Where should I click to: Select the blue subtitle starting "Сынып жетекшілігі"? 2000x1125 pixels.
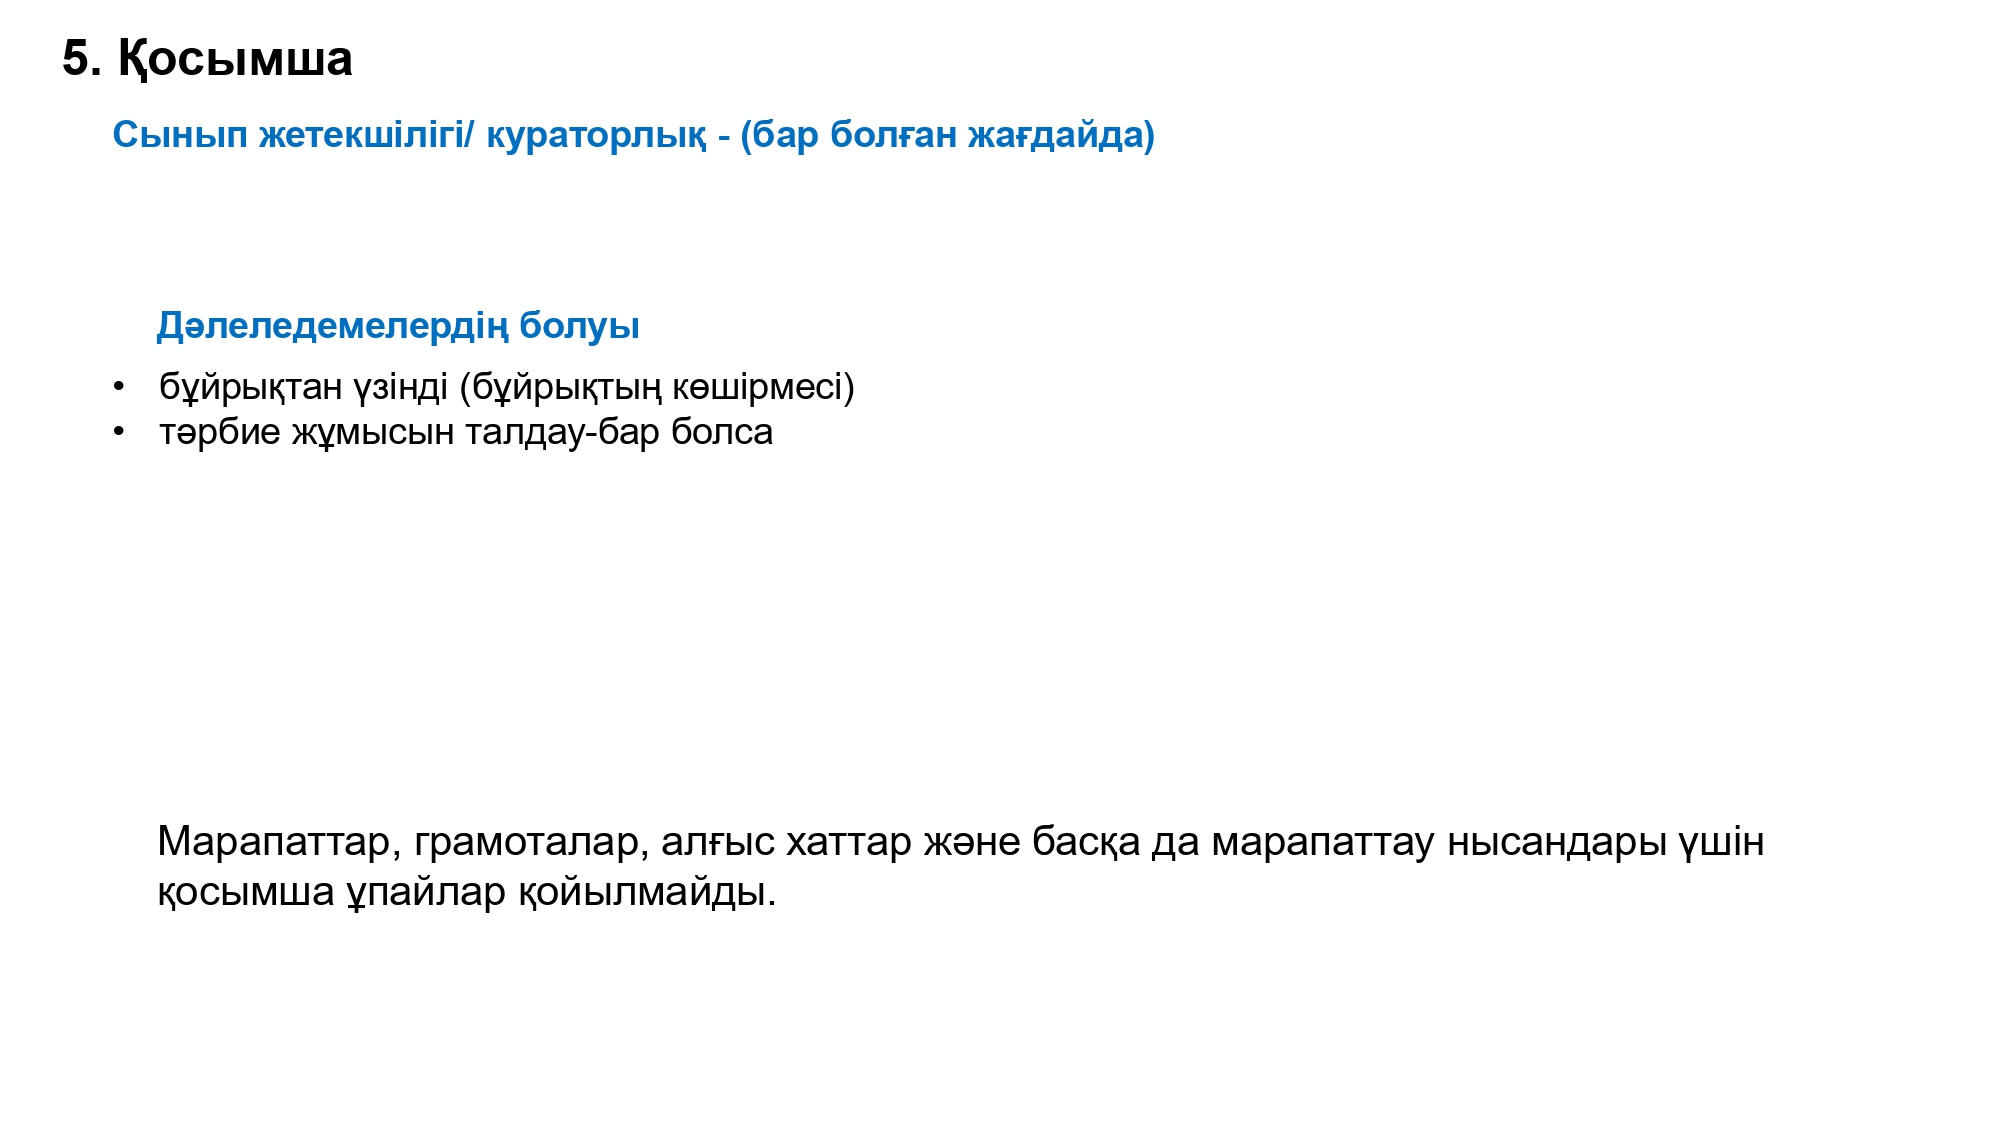[x=634, y=135]
